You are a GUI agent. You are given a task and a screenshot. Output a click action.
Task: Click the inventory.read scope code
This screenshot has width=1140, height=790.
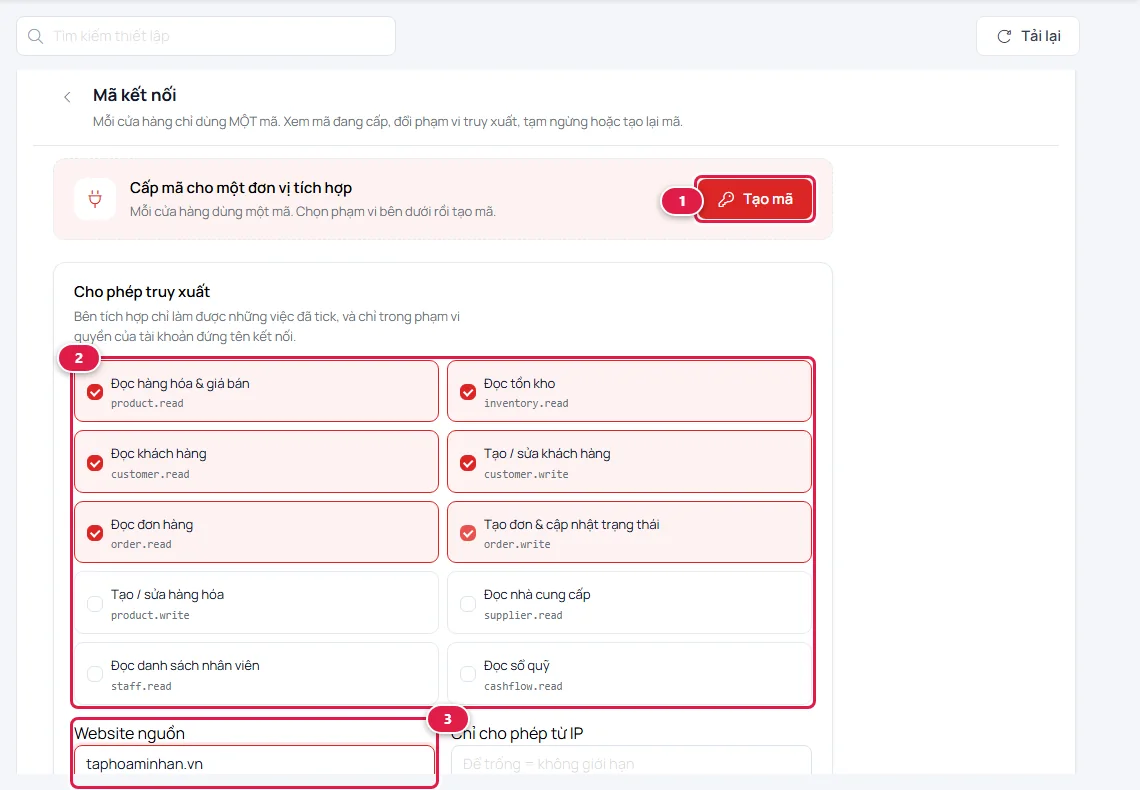pos(526,403)
